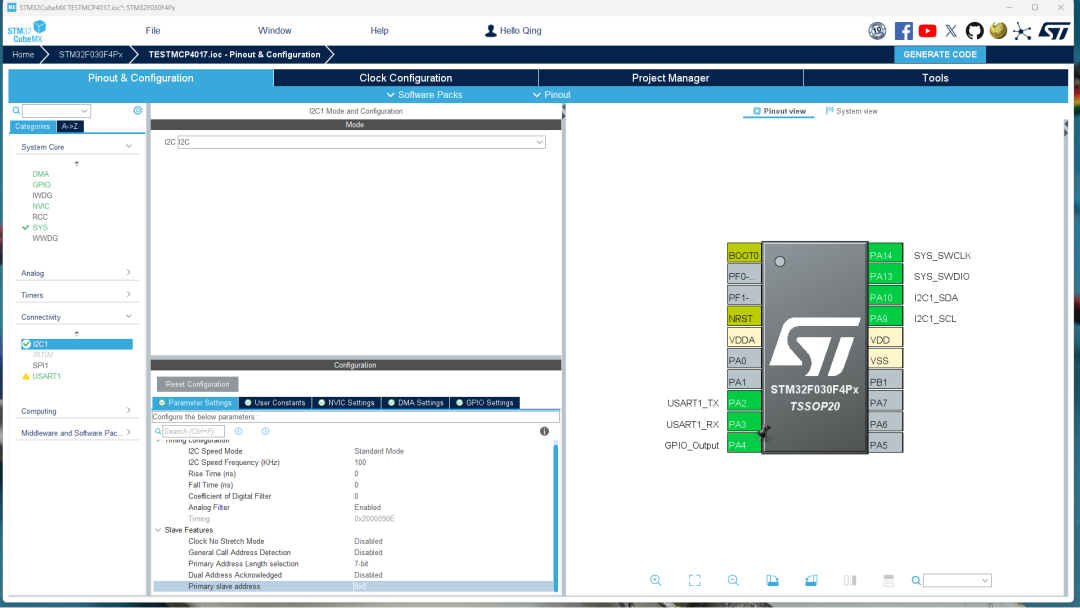The image size is (1080, 608).
Task: Switch to System view tab
Action: pyautogui.click(x=851, y=111)
